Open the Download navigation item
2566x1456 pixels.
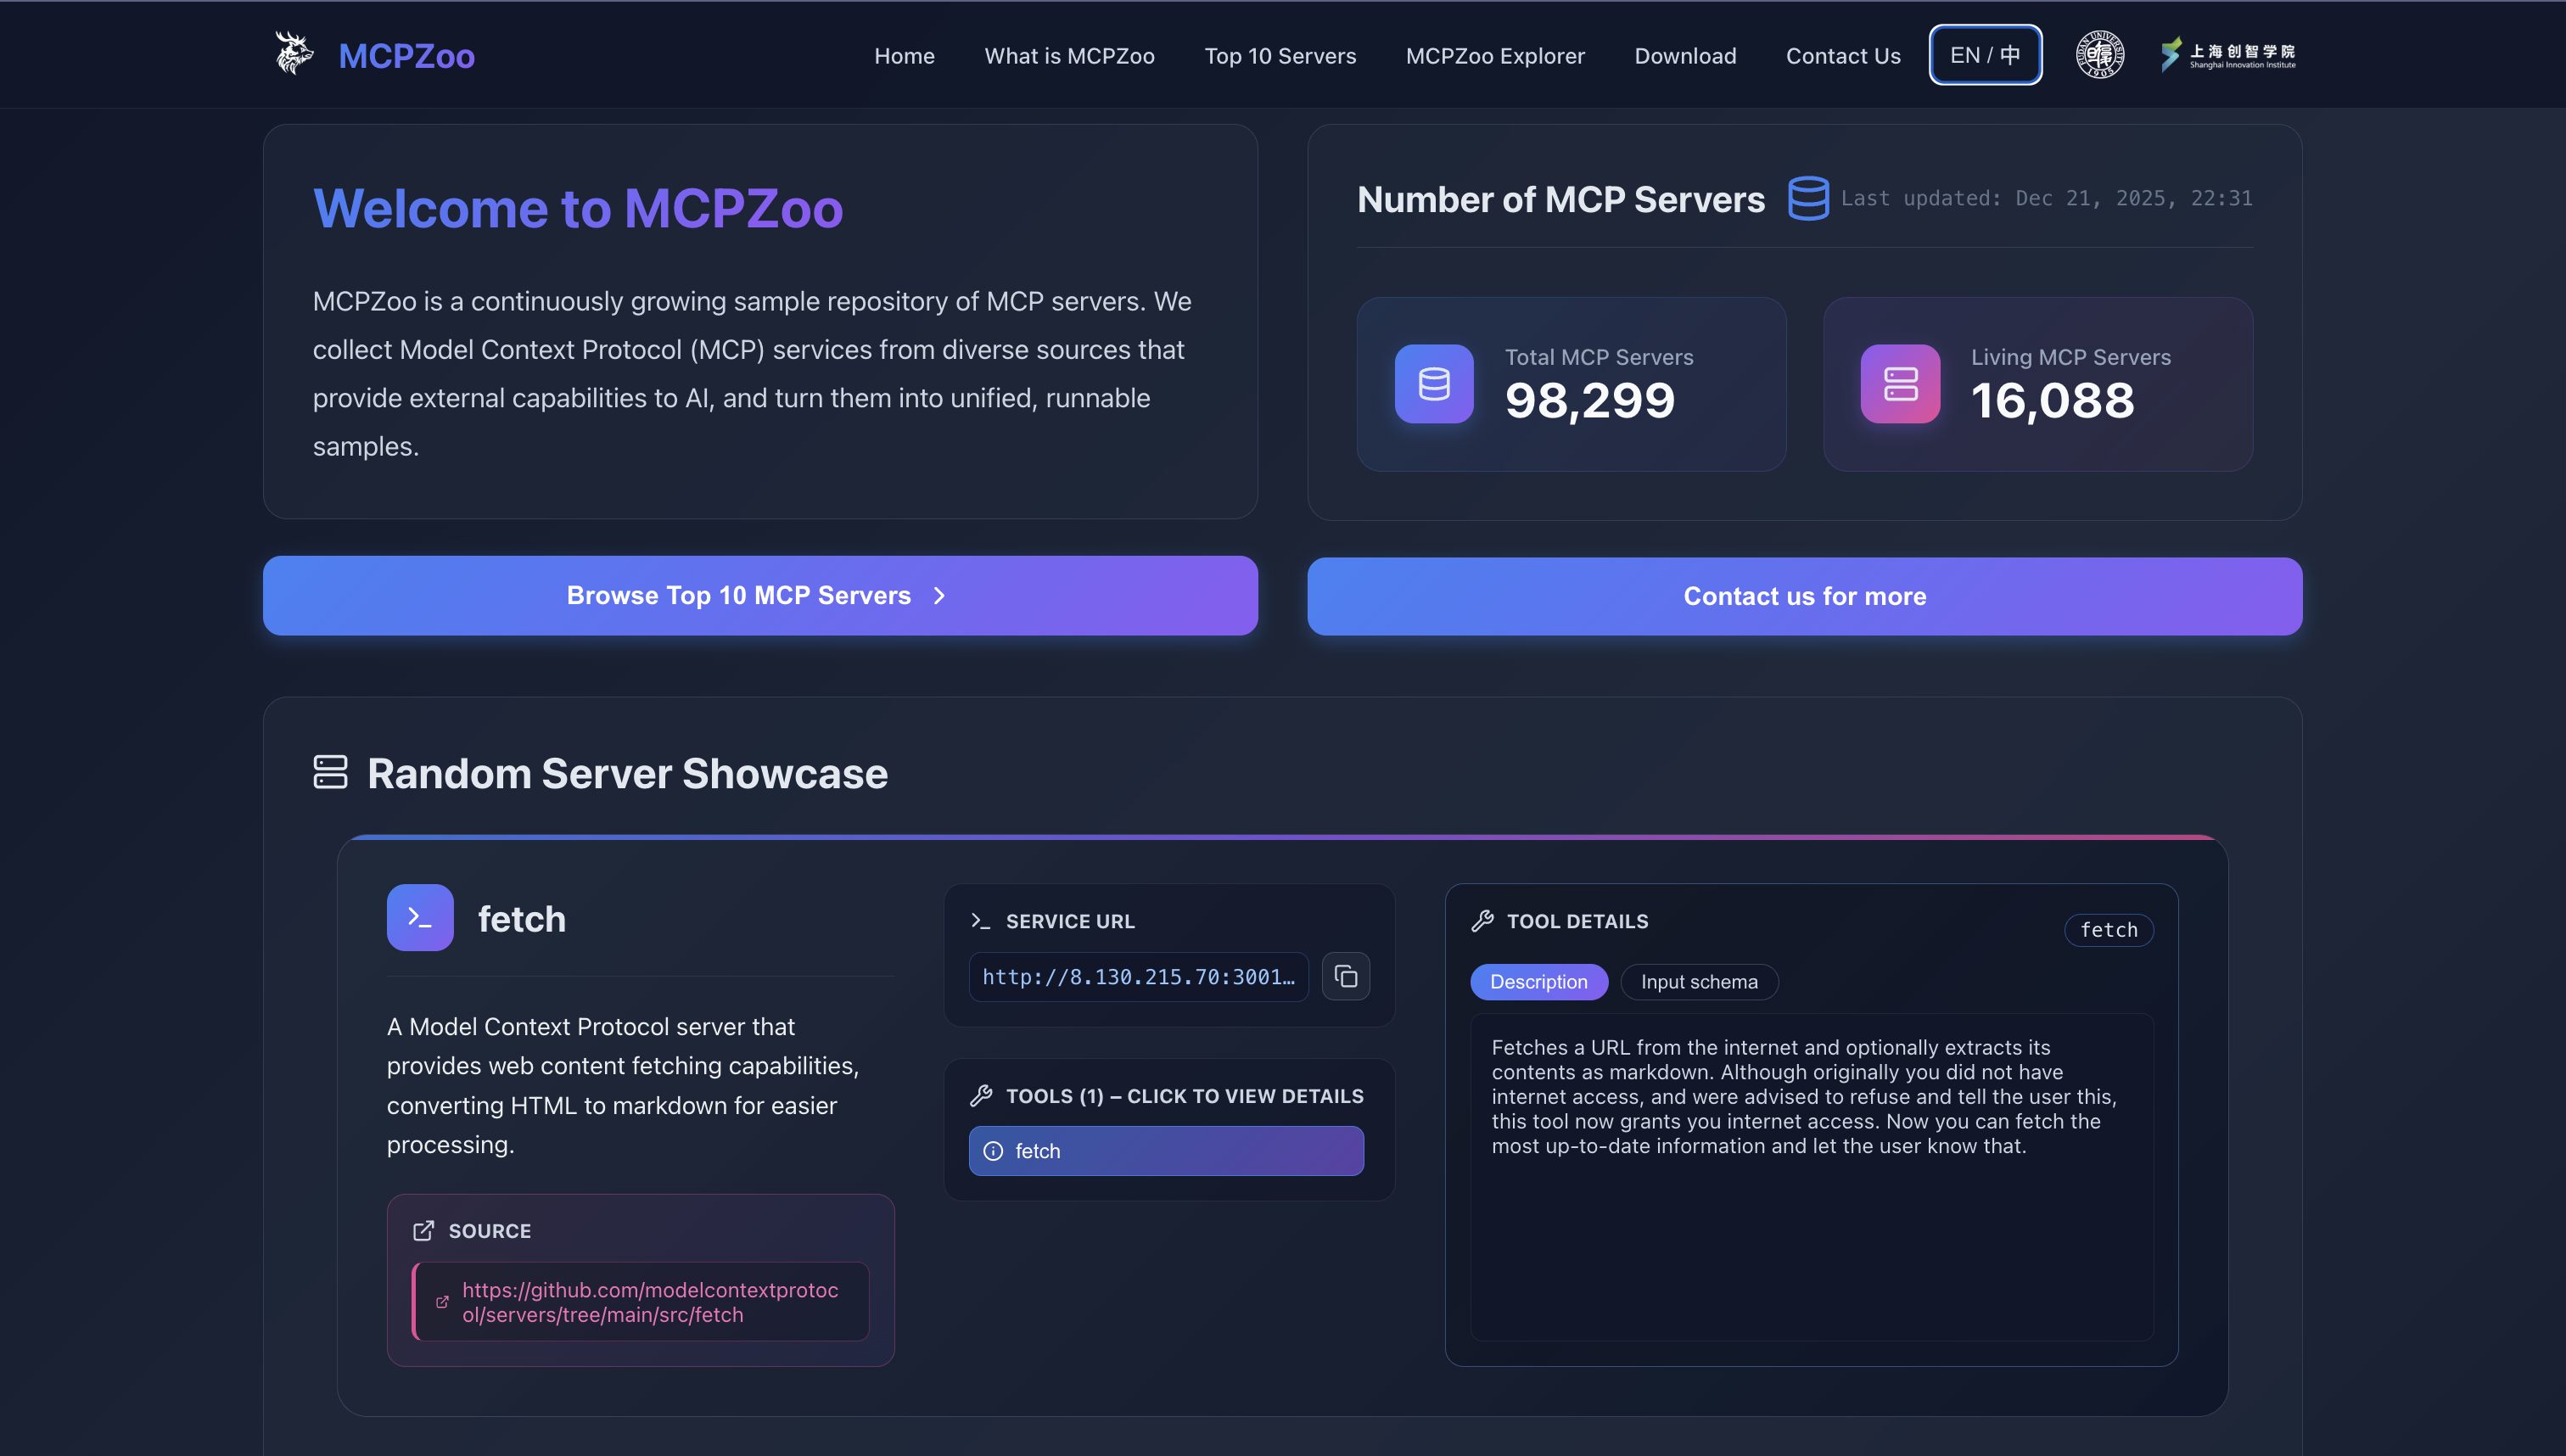[1684, 56]
